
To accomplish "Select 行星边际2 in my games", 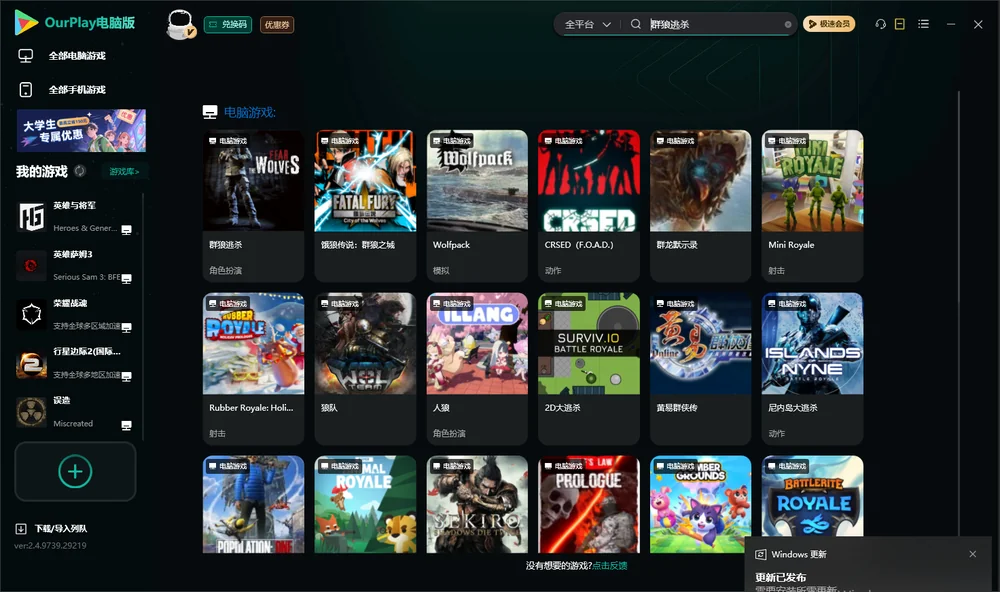I will [75, 364].
